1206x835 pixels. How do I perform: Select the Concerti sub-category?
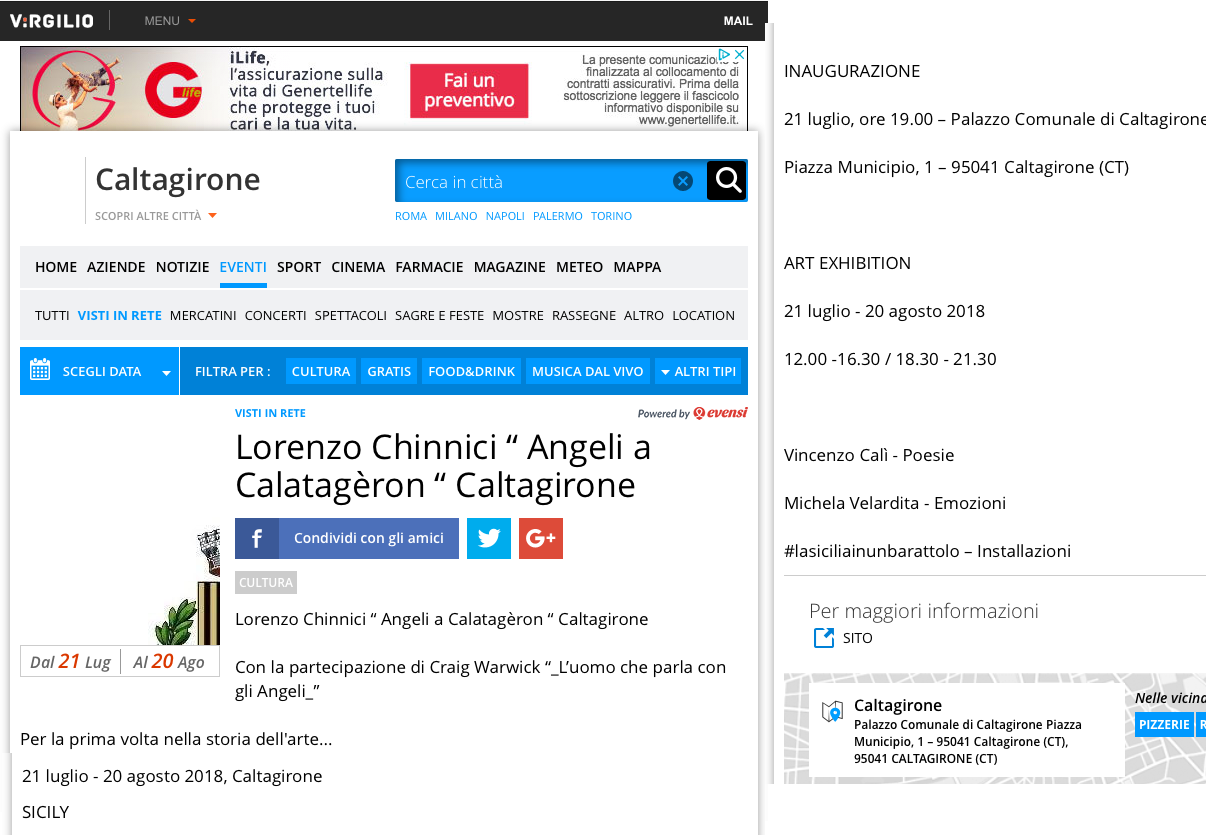[x=275, y=315]
